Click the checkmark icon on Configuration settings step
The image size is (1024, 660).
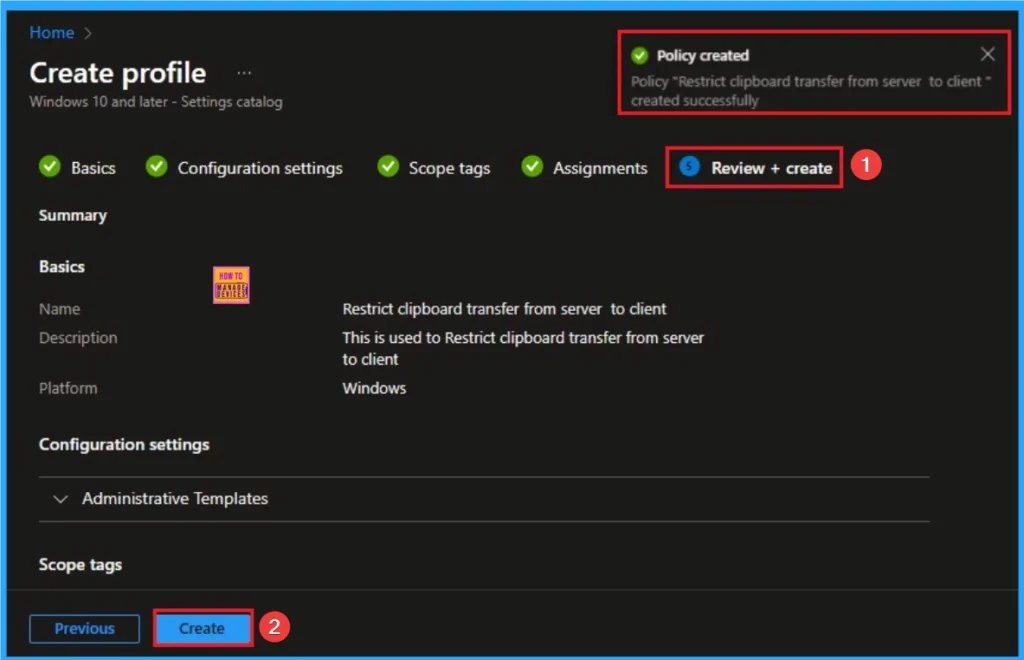[158, 167]
